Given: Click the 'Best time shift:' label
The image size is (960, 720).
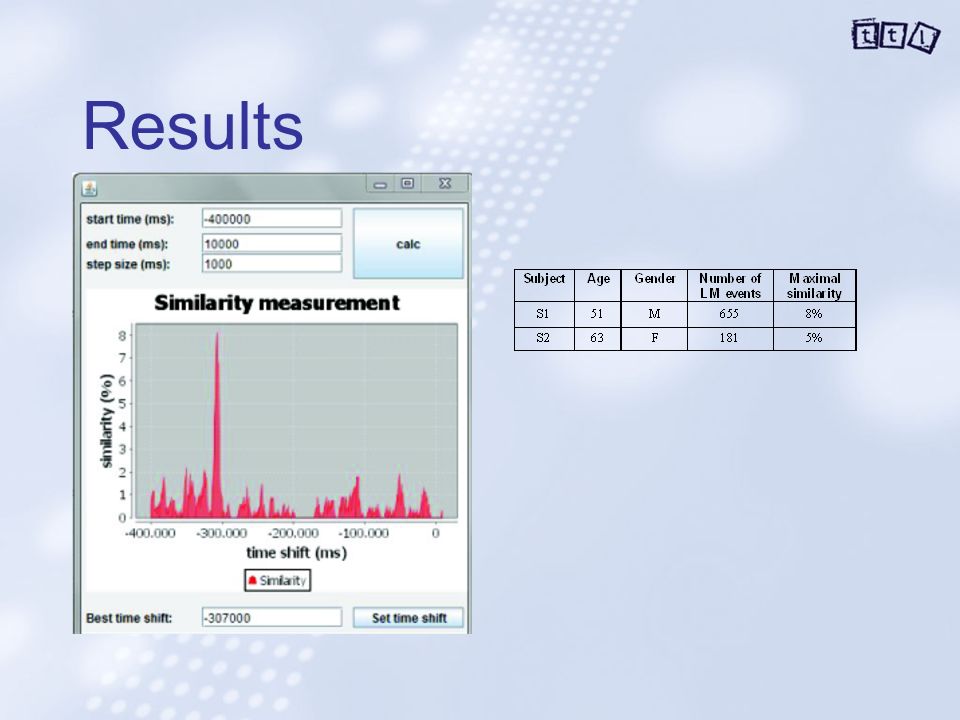Looking at the screenshot, I should [129, 618].
